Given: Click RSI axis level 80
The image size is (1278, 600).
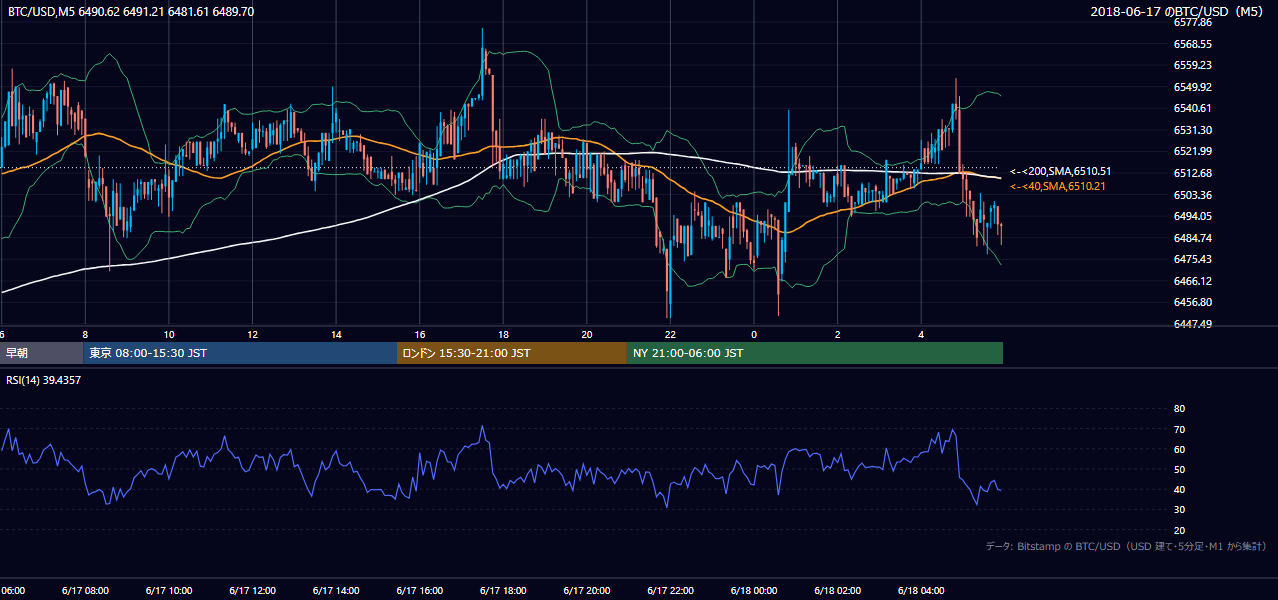Looking at the screenshot, I should [x=1179, y=409].
